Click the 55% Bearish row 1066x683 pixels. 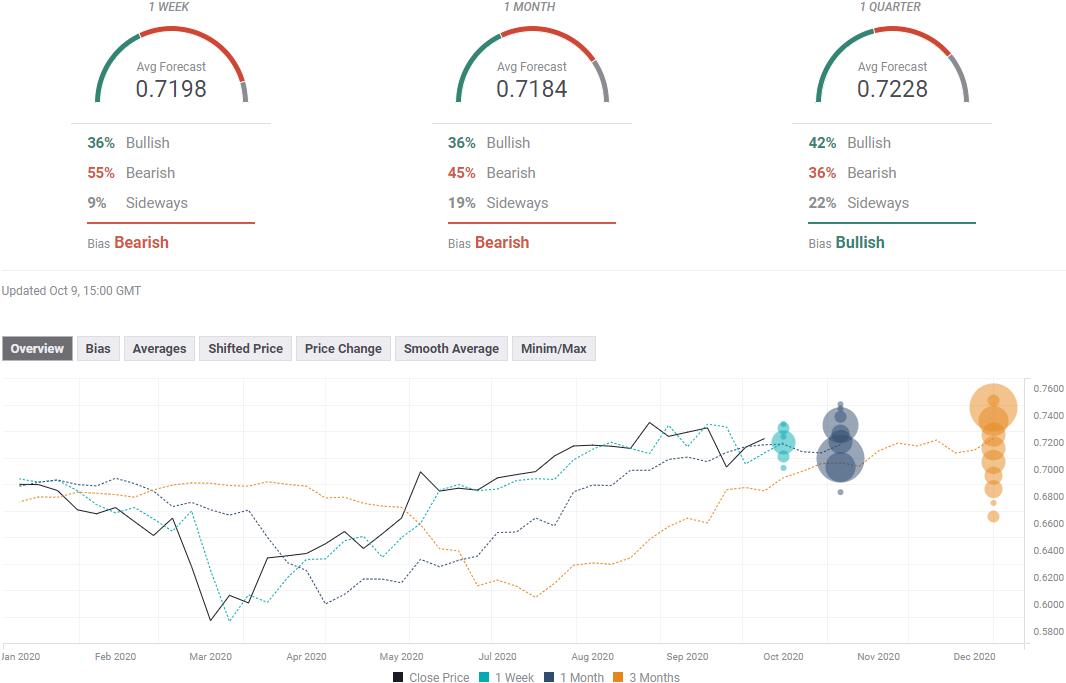(x=131, y=173)
